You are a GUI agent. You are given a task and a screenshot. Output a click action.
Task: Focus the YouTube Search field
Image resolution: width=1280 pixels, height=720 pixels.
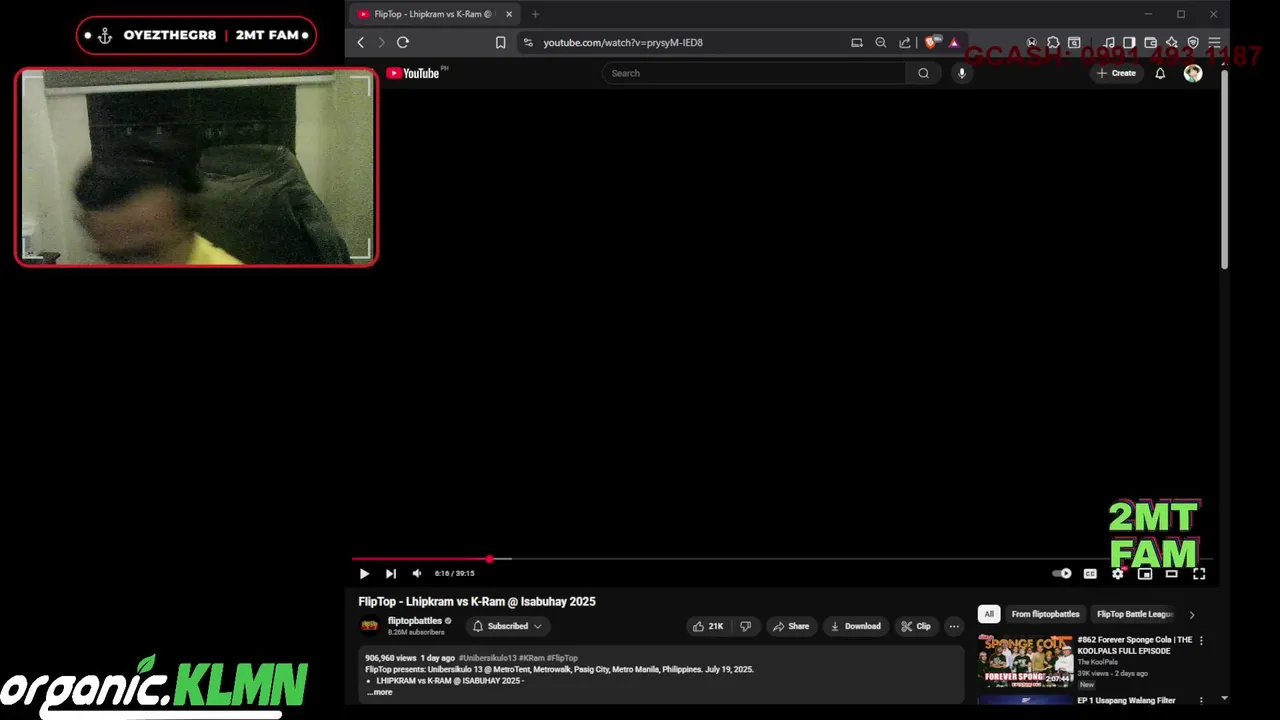pos(755,73)
